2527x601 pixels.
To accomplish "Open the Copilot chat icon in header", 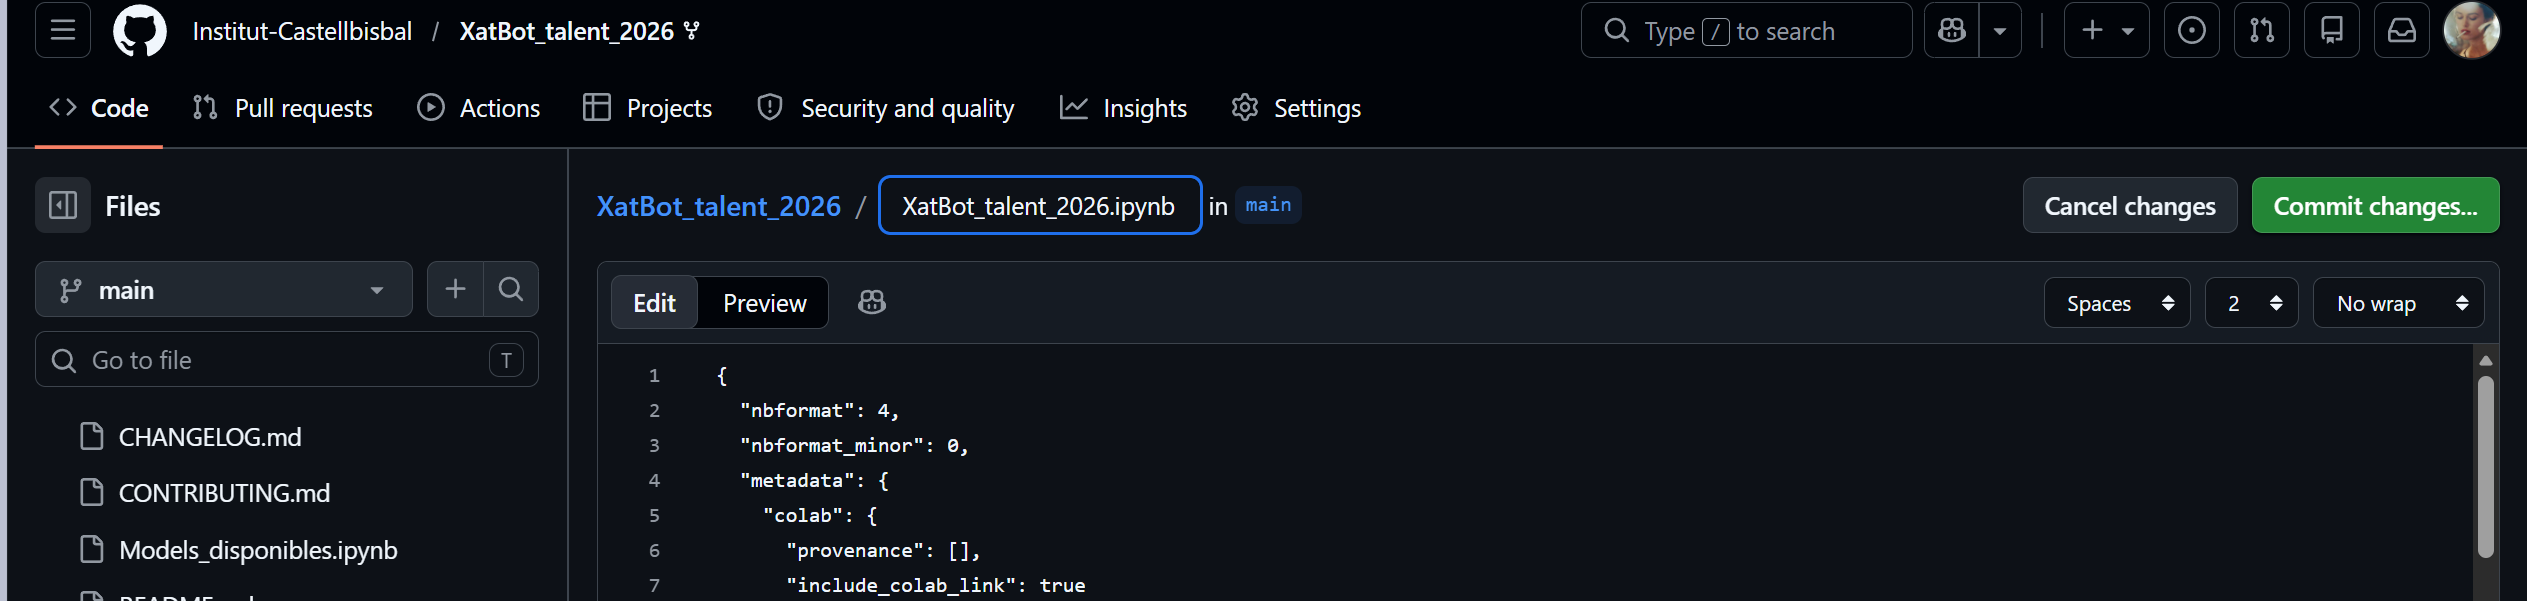I will pos(1951,30).
